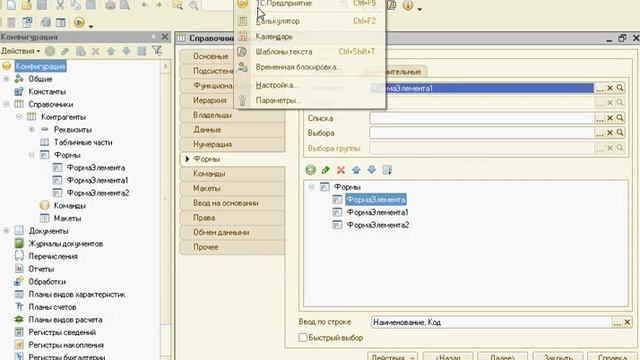Switch to the Обмен данными section tab
640x360 pixels.
[x=233, y=233]
